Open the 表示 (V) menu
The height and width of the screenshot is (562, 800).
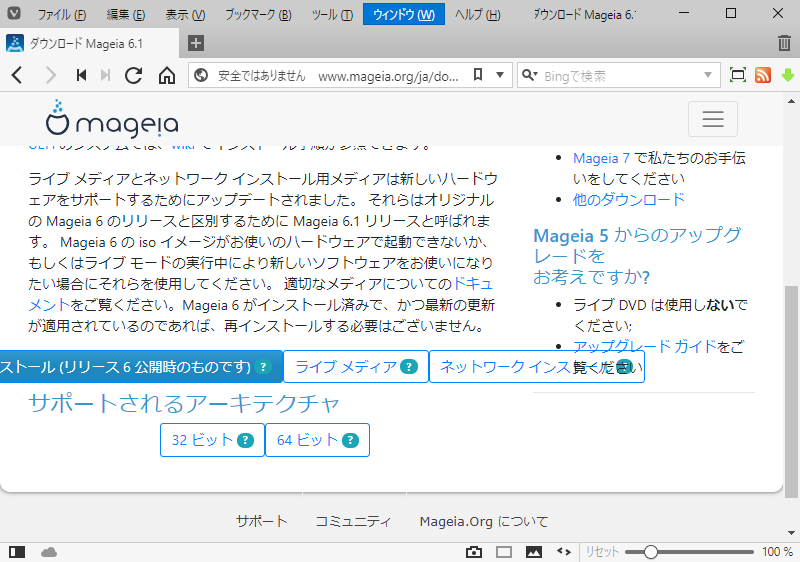click(185, 14)
